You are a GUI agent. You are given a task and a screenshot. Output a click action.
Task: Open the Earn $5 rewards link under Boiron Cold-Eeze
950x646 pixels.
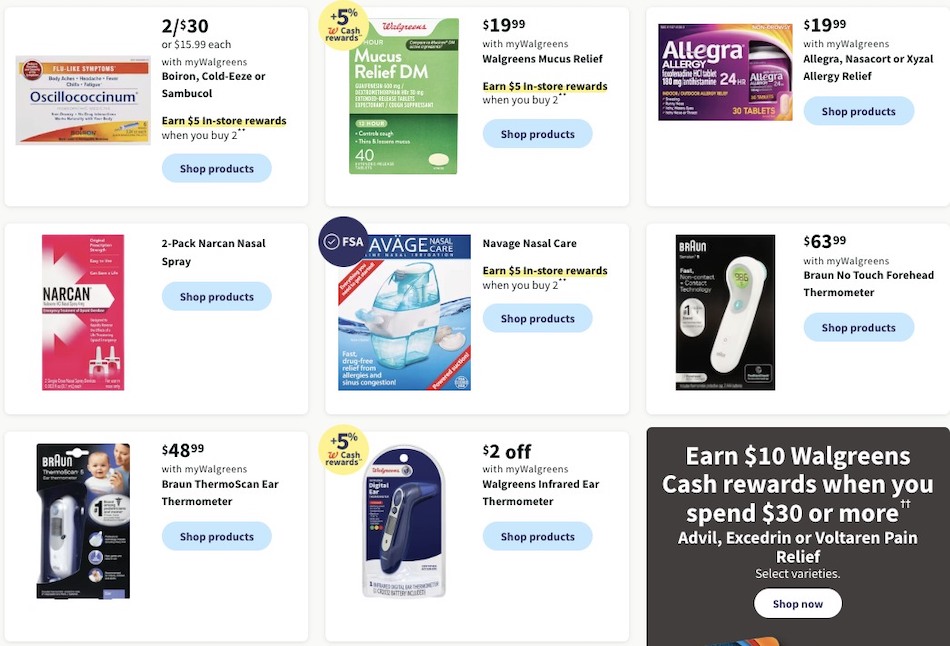pyautogui.click(x=224, y=120)
